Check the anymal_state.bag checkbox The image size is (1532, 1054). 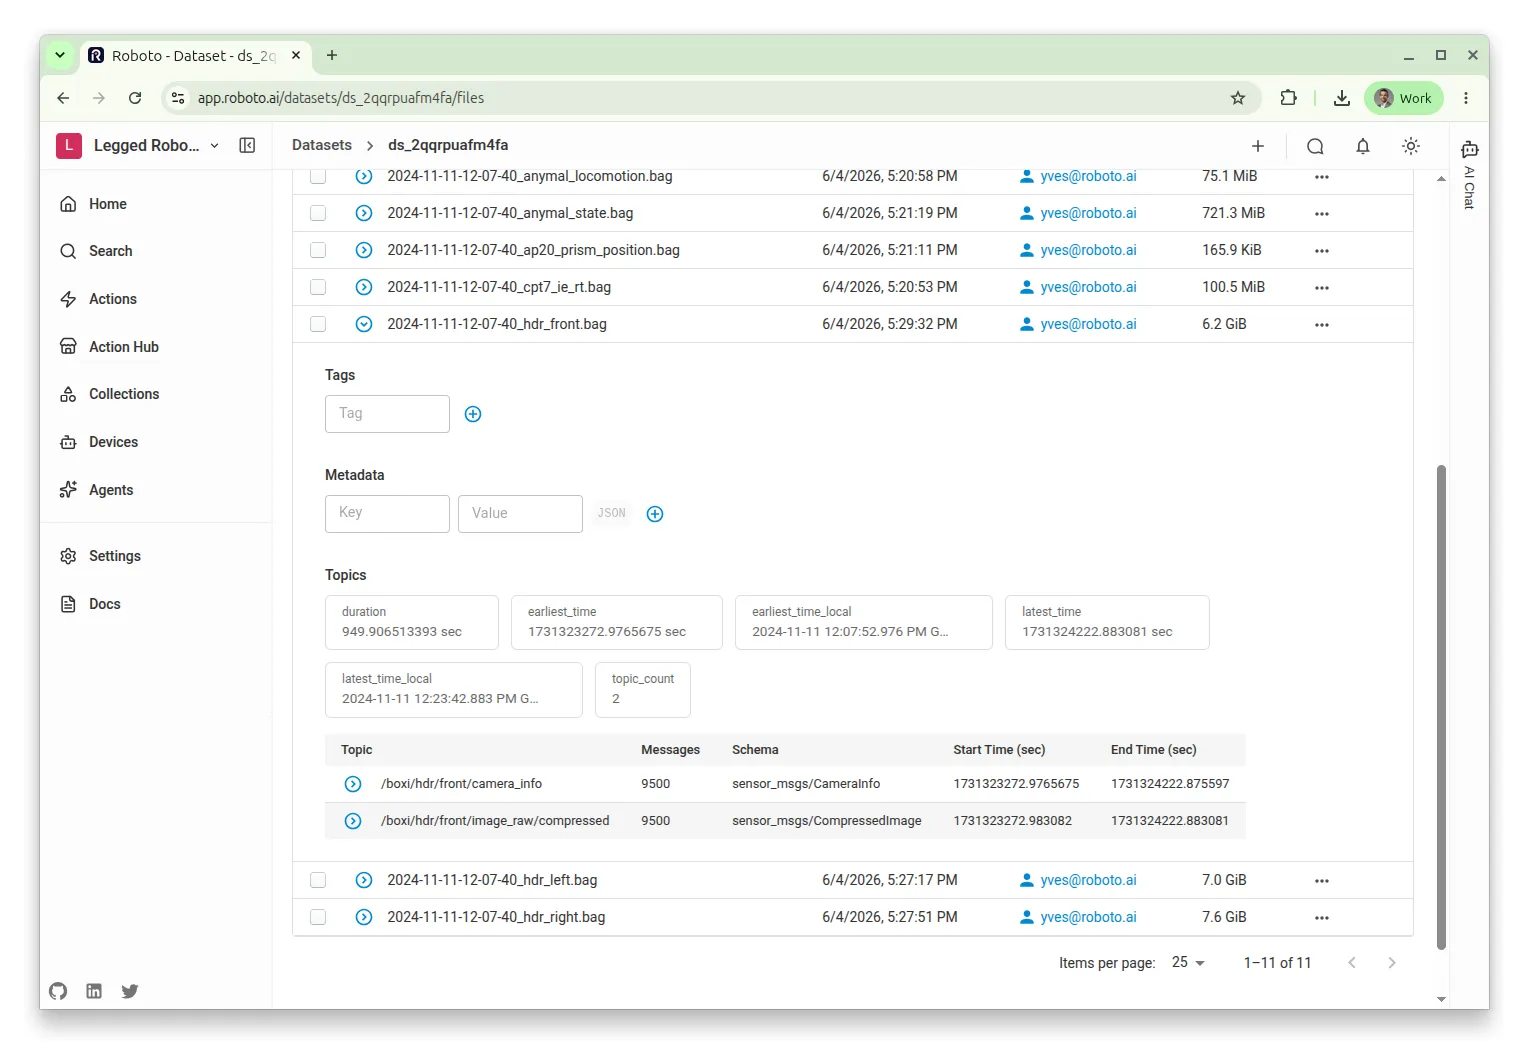[318, 213]
